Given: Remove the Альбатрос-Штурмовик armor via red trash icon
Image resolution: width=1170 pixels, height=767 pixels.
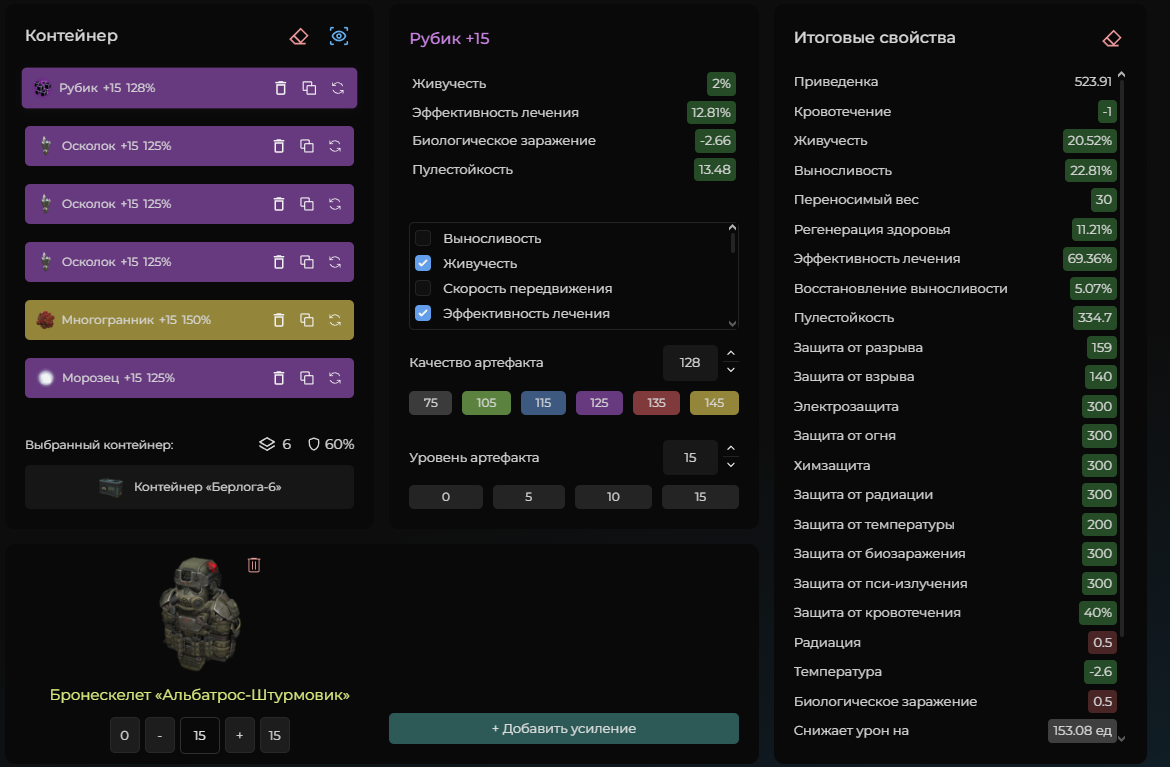Looking at the screenshot, I should pyautogui.click(x=254, y=565).
